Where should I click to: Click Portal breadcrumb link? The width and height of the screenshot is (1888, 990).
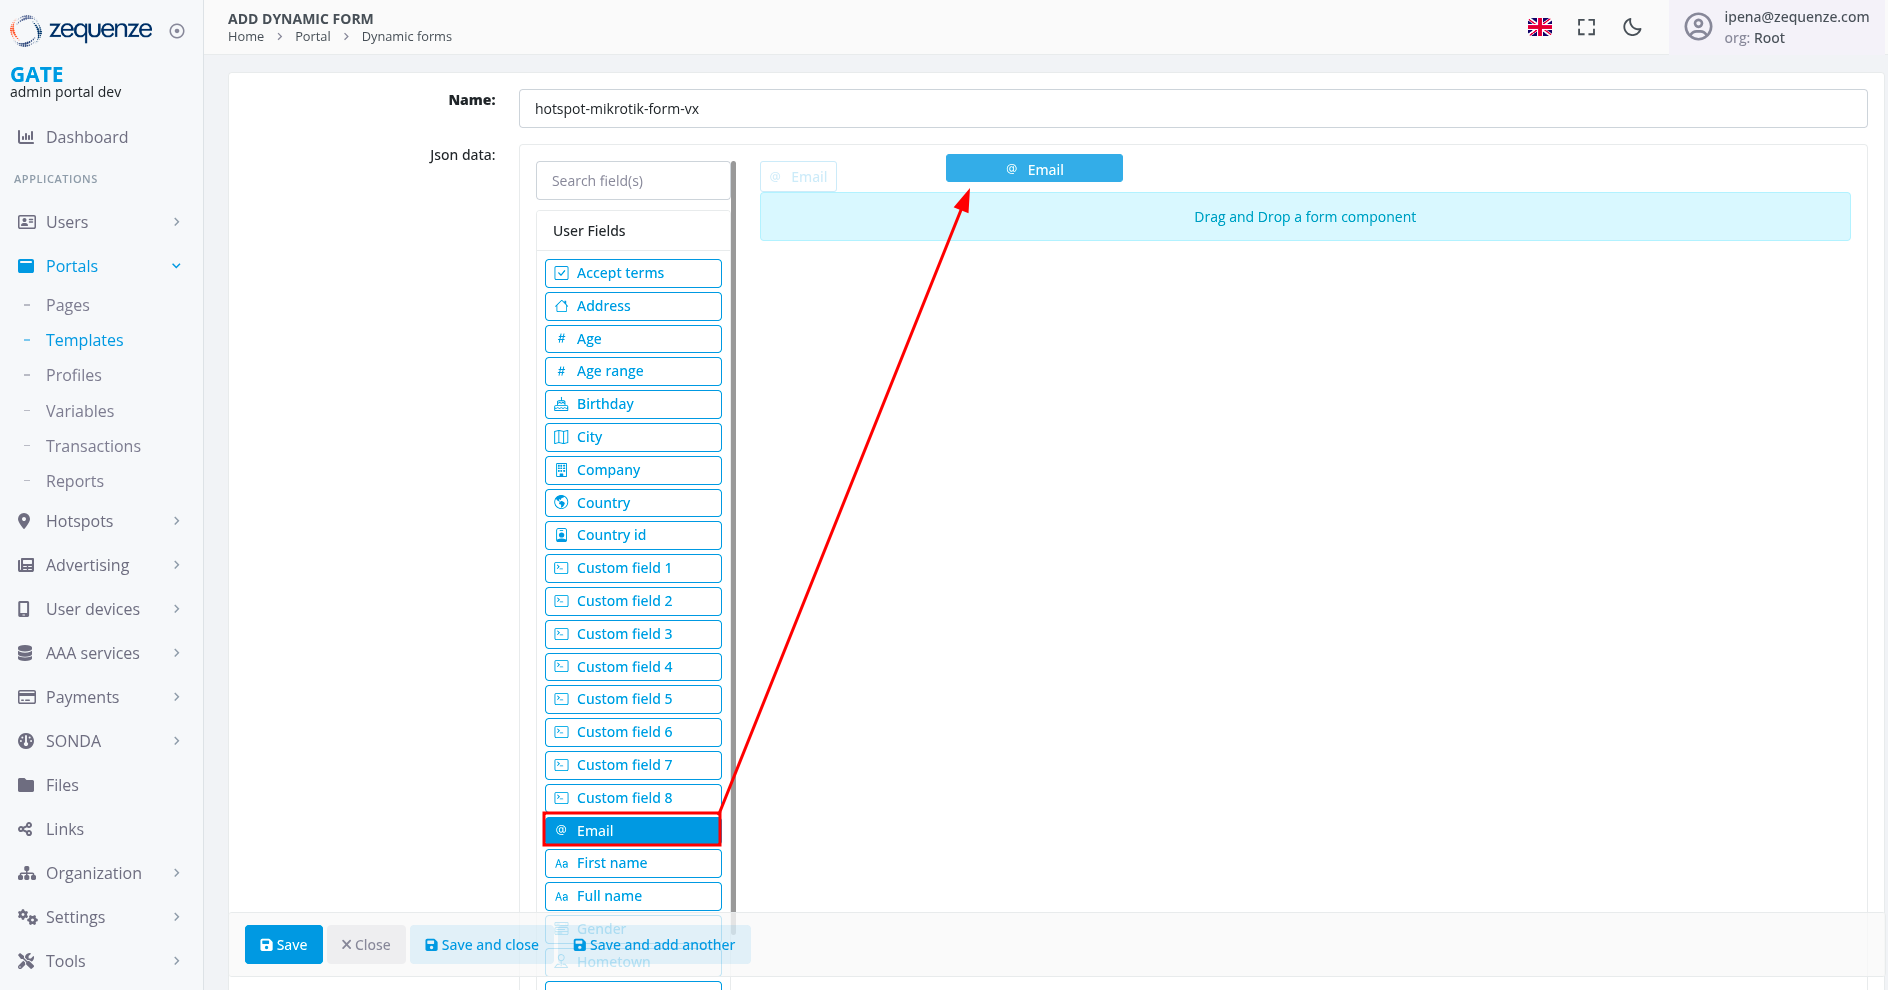[x=312, y=37]
